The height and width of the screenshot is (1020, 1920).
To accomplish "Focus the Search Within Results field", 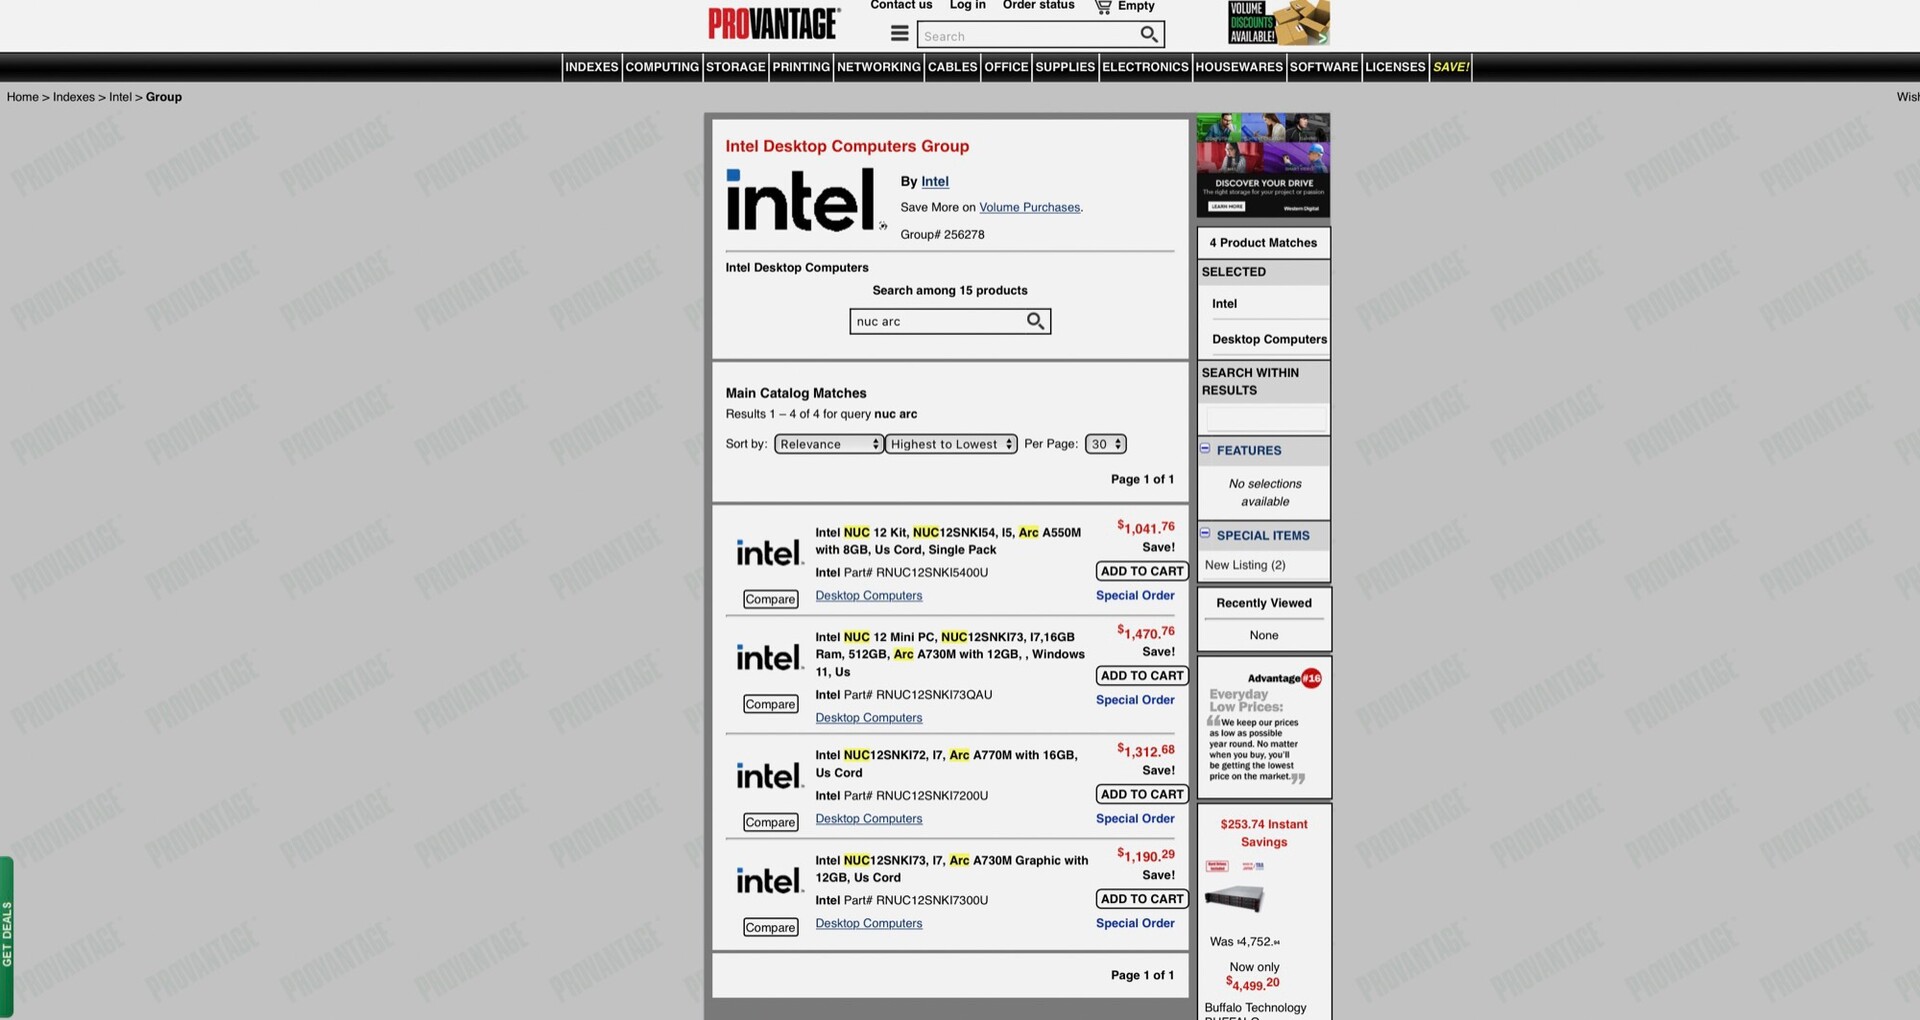I will pos(1266,418).
